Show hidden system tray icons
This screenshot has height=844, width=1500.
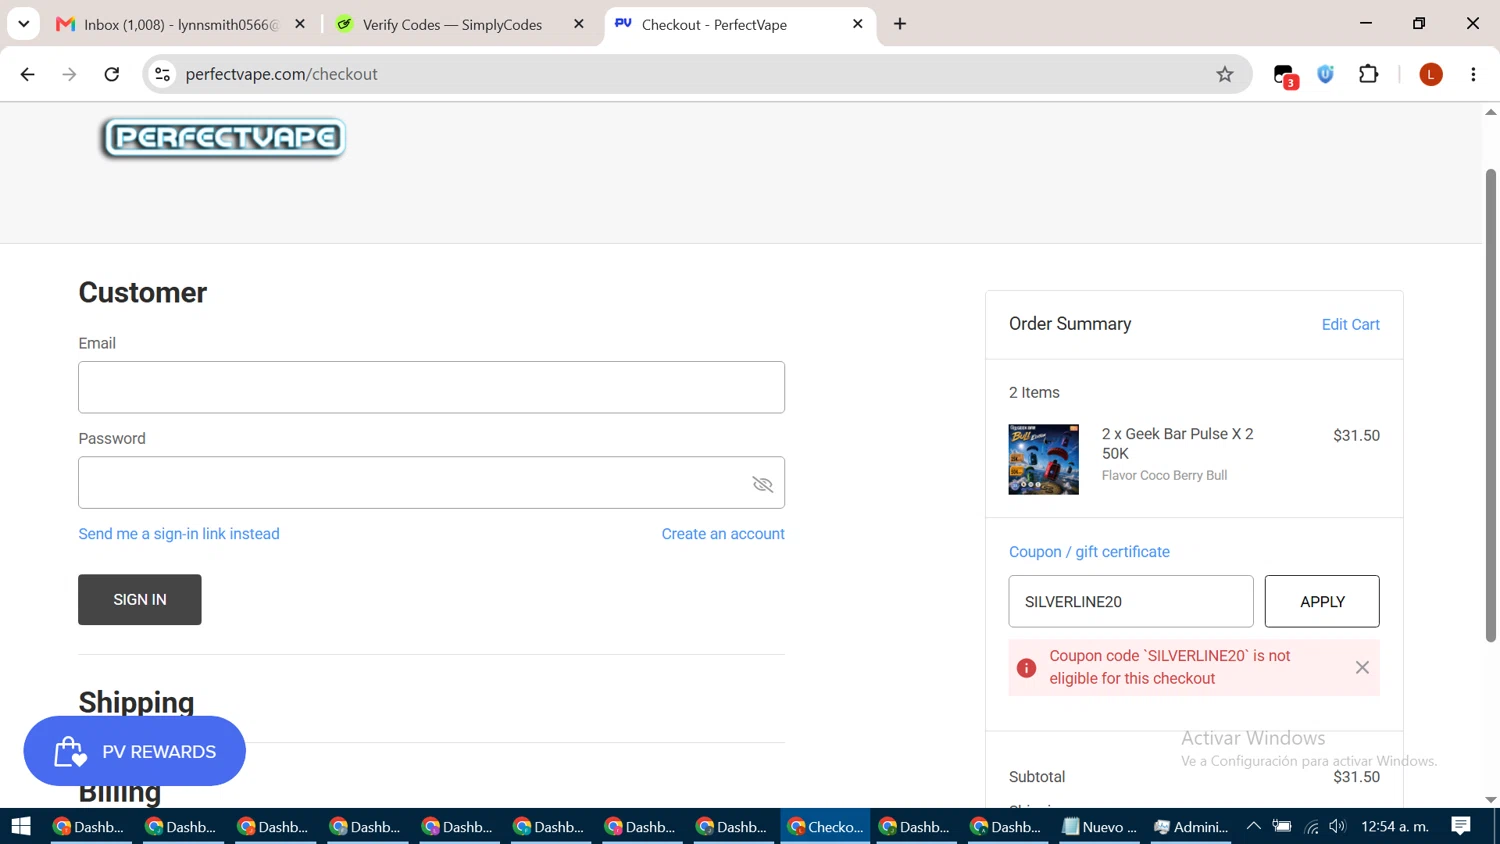tap(1253, 826)
